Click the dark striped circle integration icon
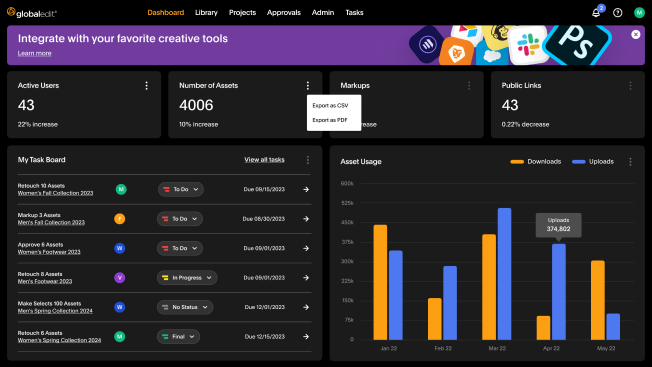Viewport: 652px width, 367px height. point(427,44)
